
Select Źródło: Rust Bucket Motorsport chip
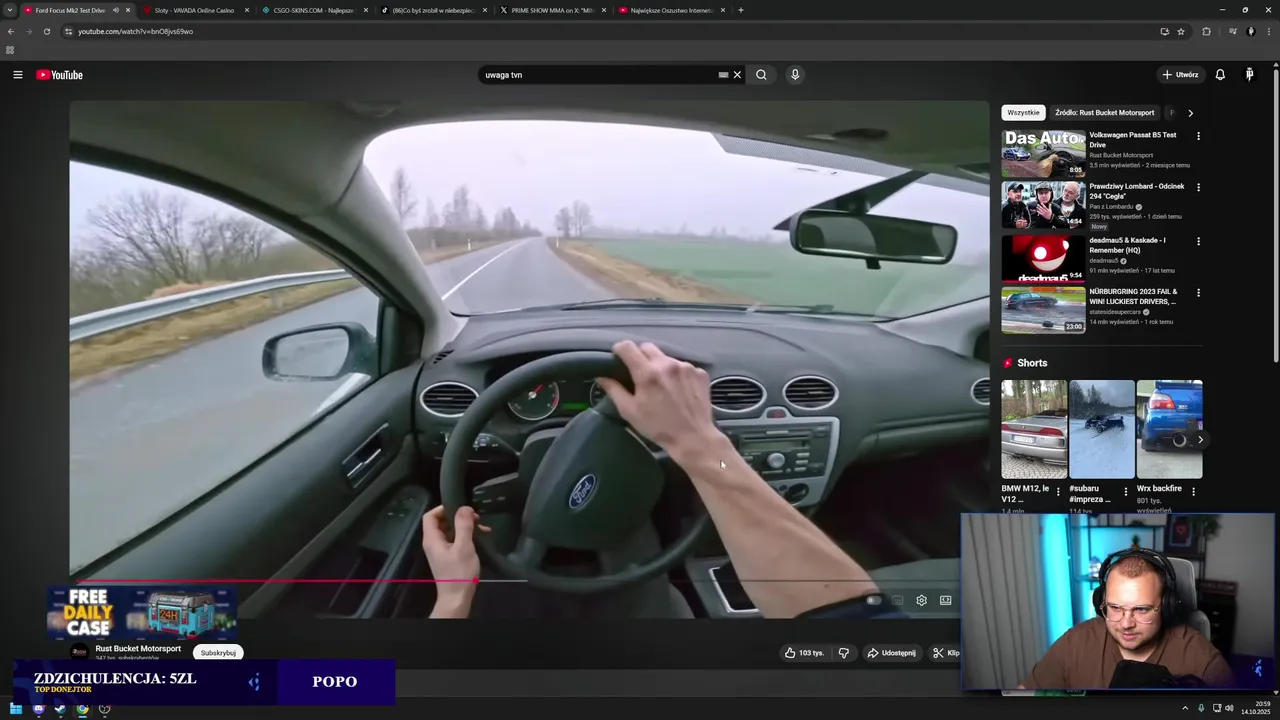pos(1105,113)
